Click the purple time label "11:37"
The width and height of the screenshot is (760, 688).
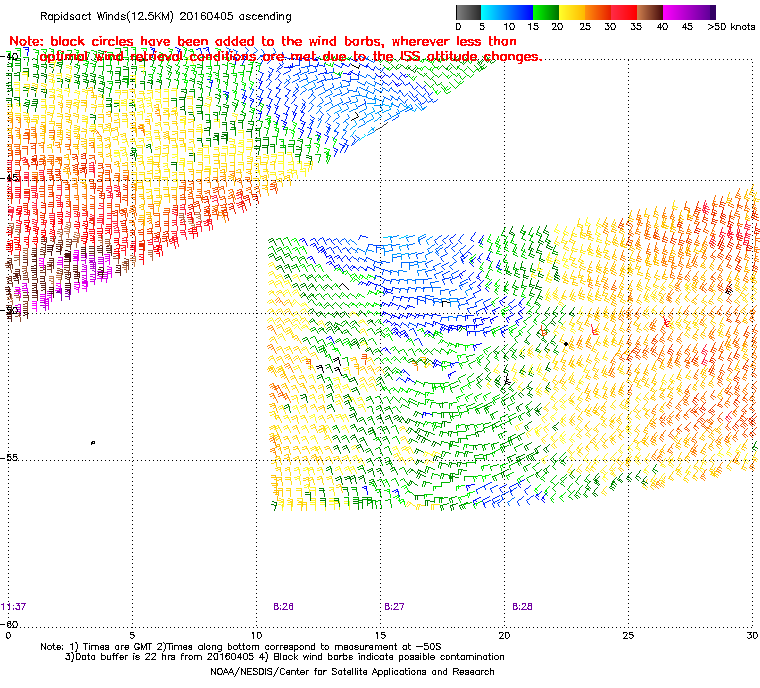coord(14,607)
